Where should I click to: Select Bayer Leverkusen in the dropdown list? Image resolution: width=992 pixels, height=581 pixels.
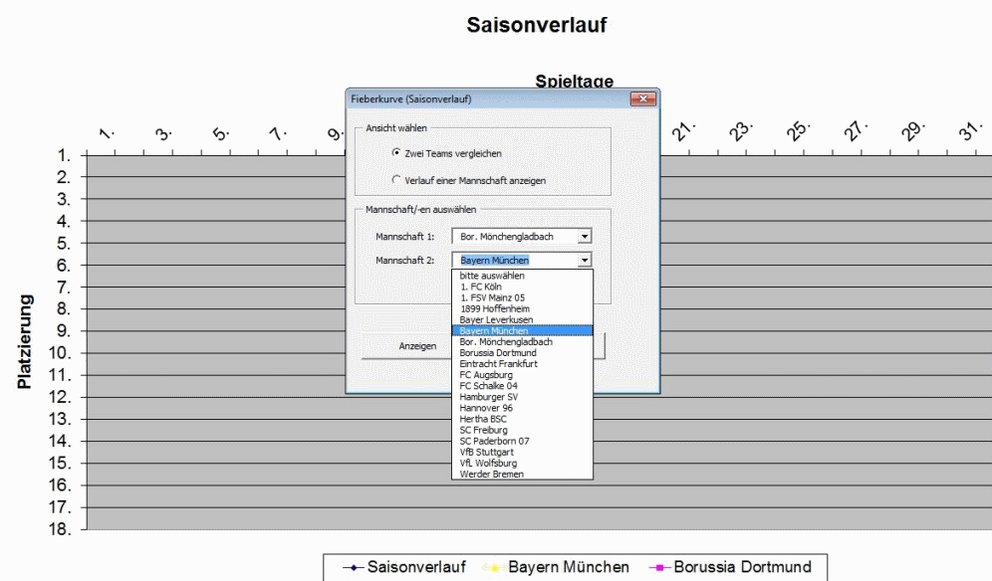click(522, 320)
